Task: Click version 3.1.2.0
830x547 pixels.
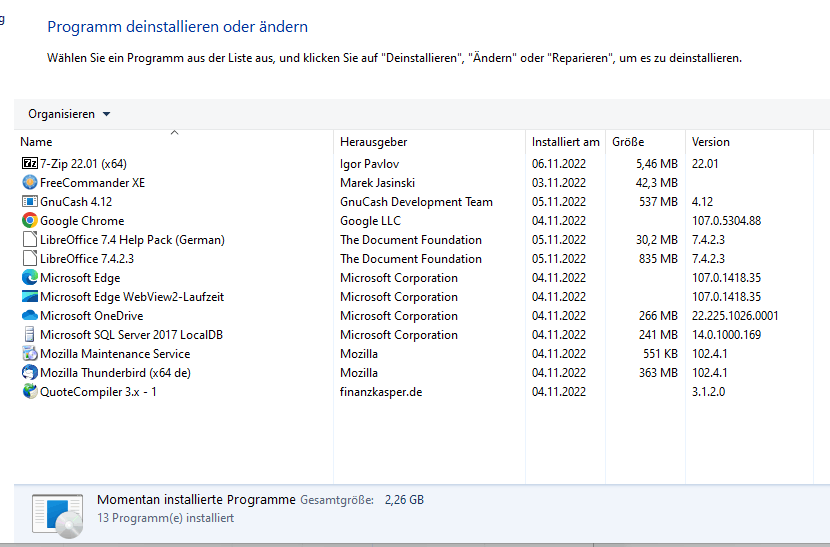Action: (708, 392)
